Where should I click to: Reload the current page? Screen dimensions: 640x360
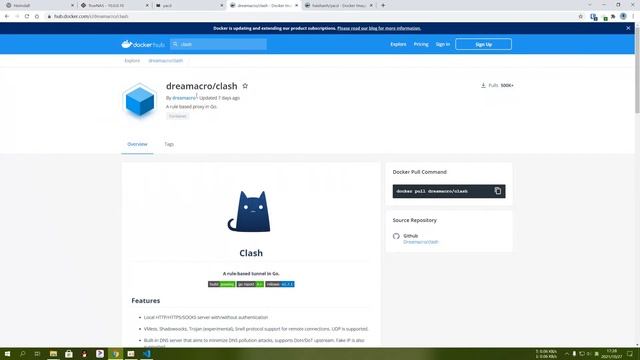tap(27, 16)
